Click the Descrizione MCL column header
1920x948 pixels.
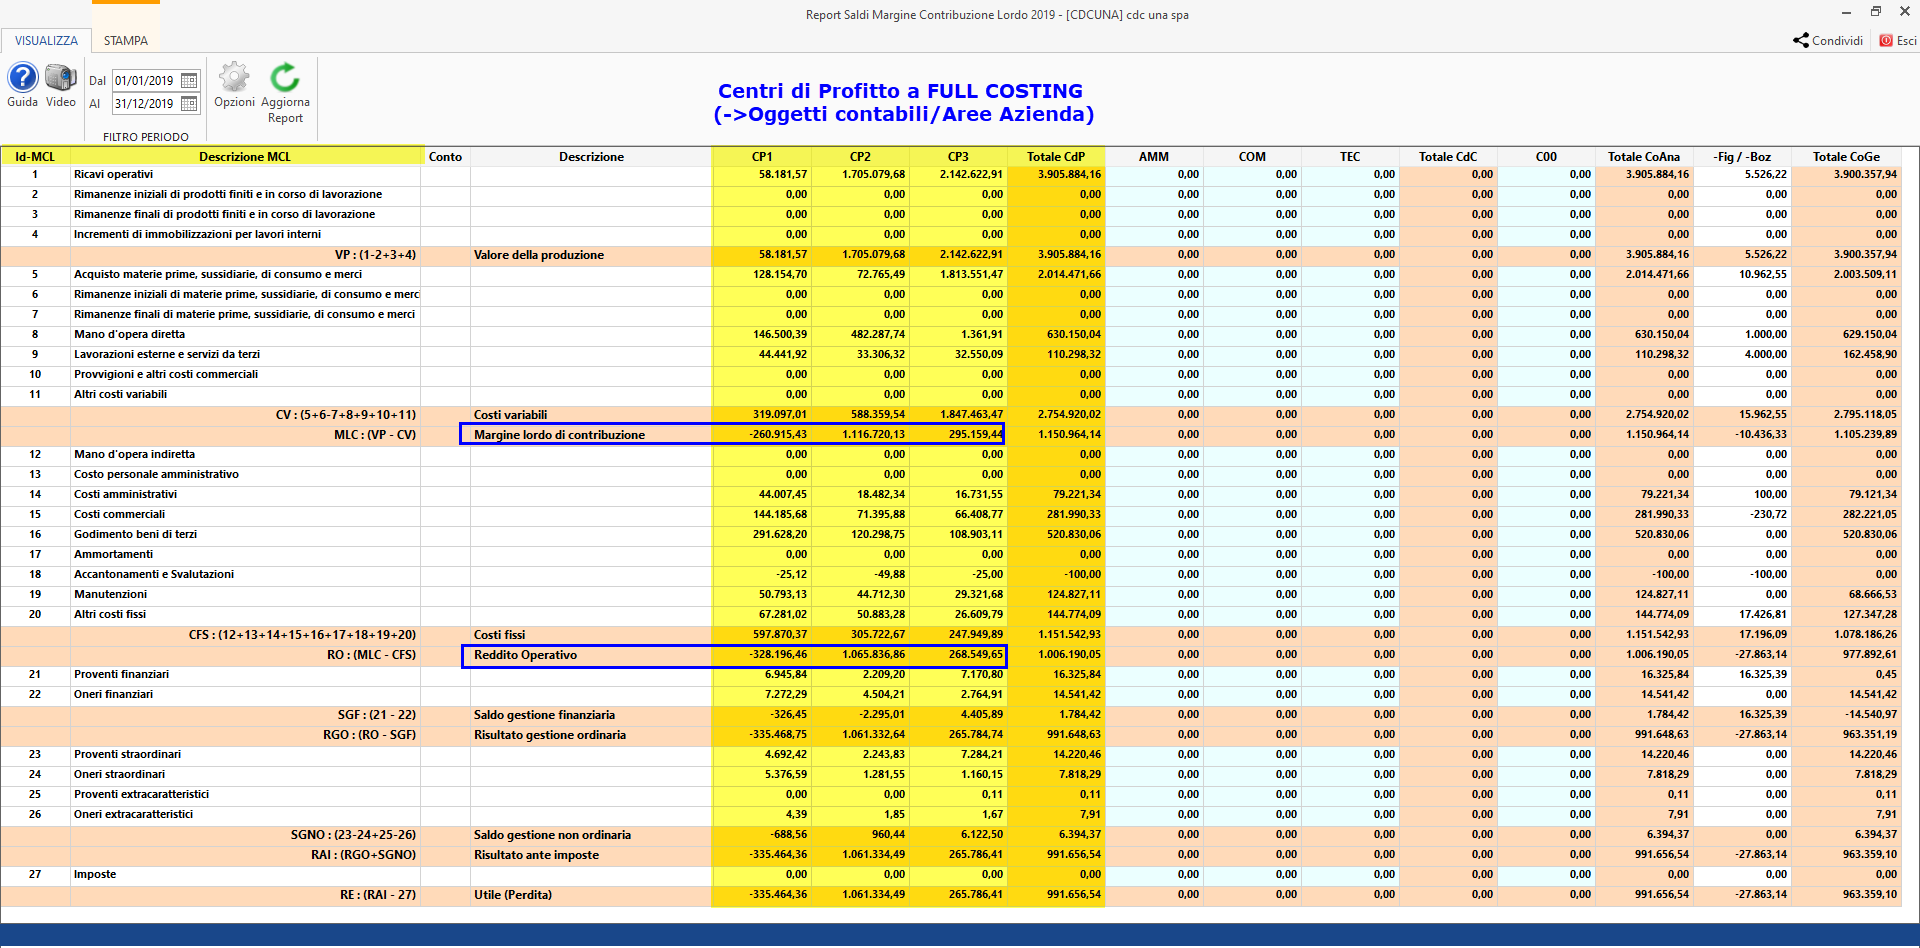[x=245, y=157]
